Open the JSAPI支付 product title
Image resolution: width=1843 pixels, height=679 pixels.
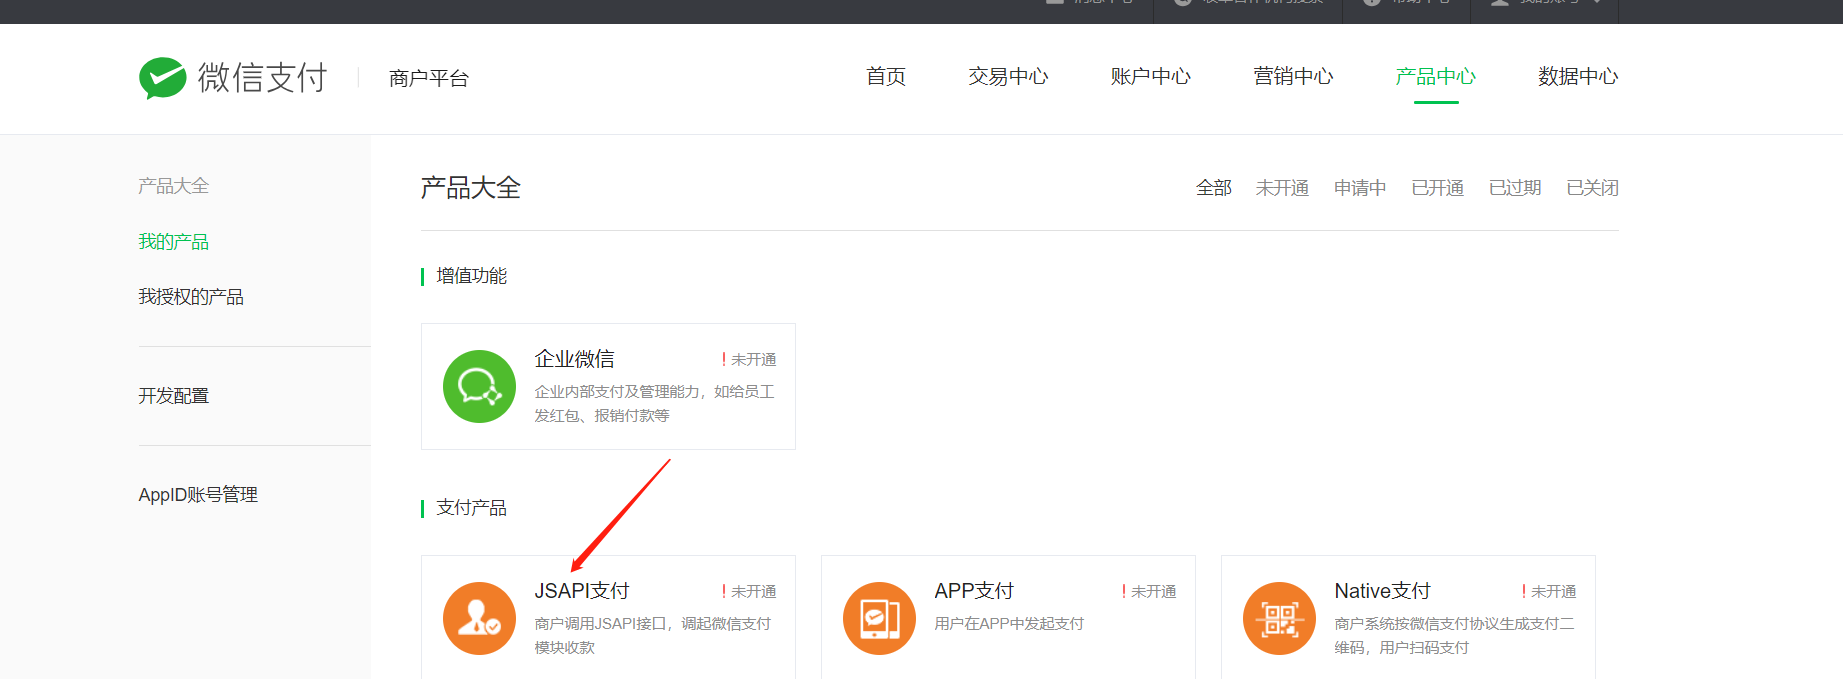(x=582, y=591)
